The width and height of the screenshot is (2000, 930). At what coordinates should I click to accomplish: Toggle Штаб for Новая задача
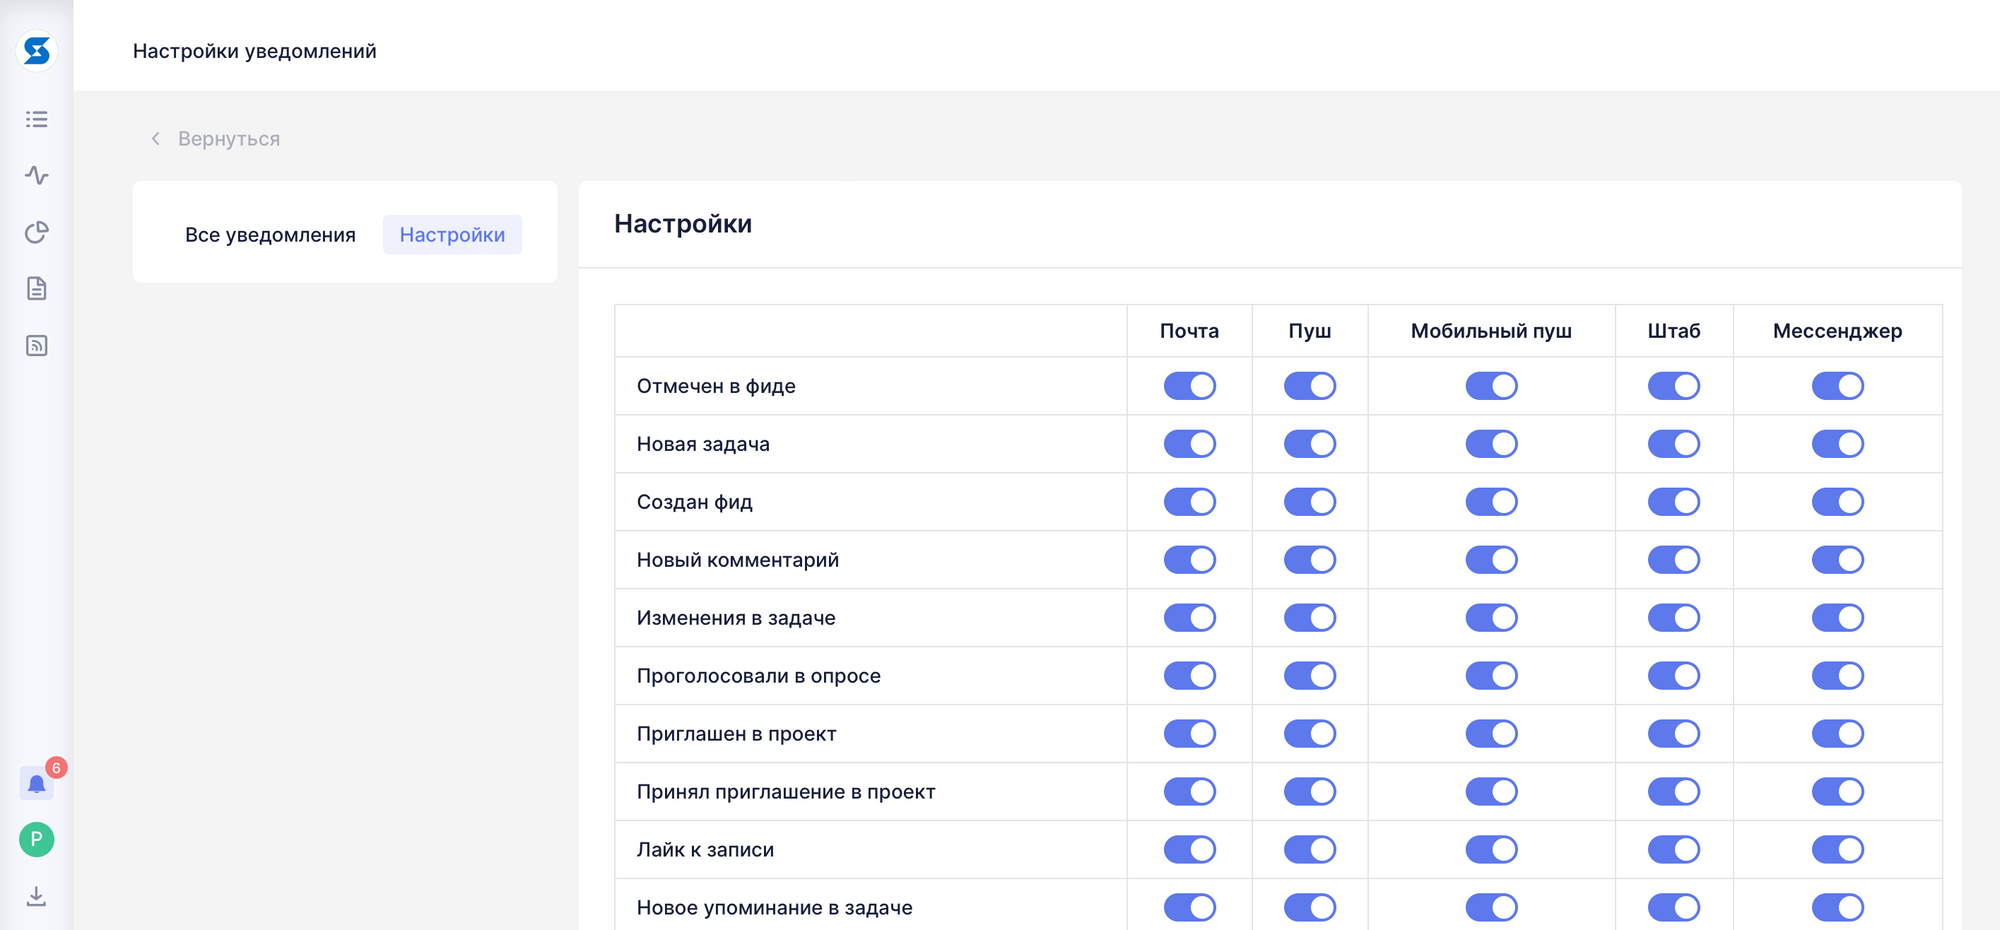click(x=1674, y=444)
